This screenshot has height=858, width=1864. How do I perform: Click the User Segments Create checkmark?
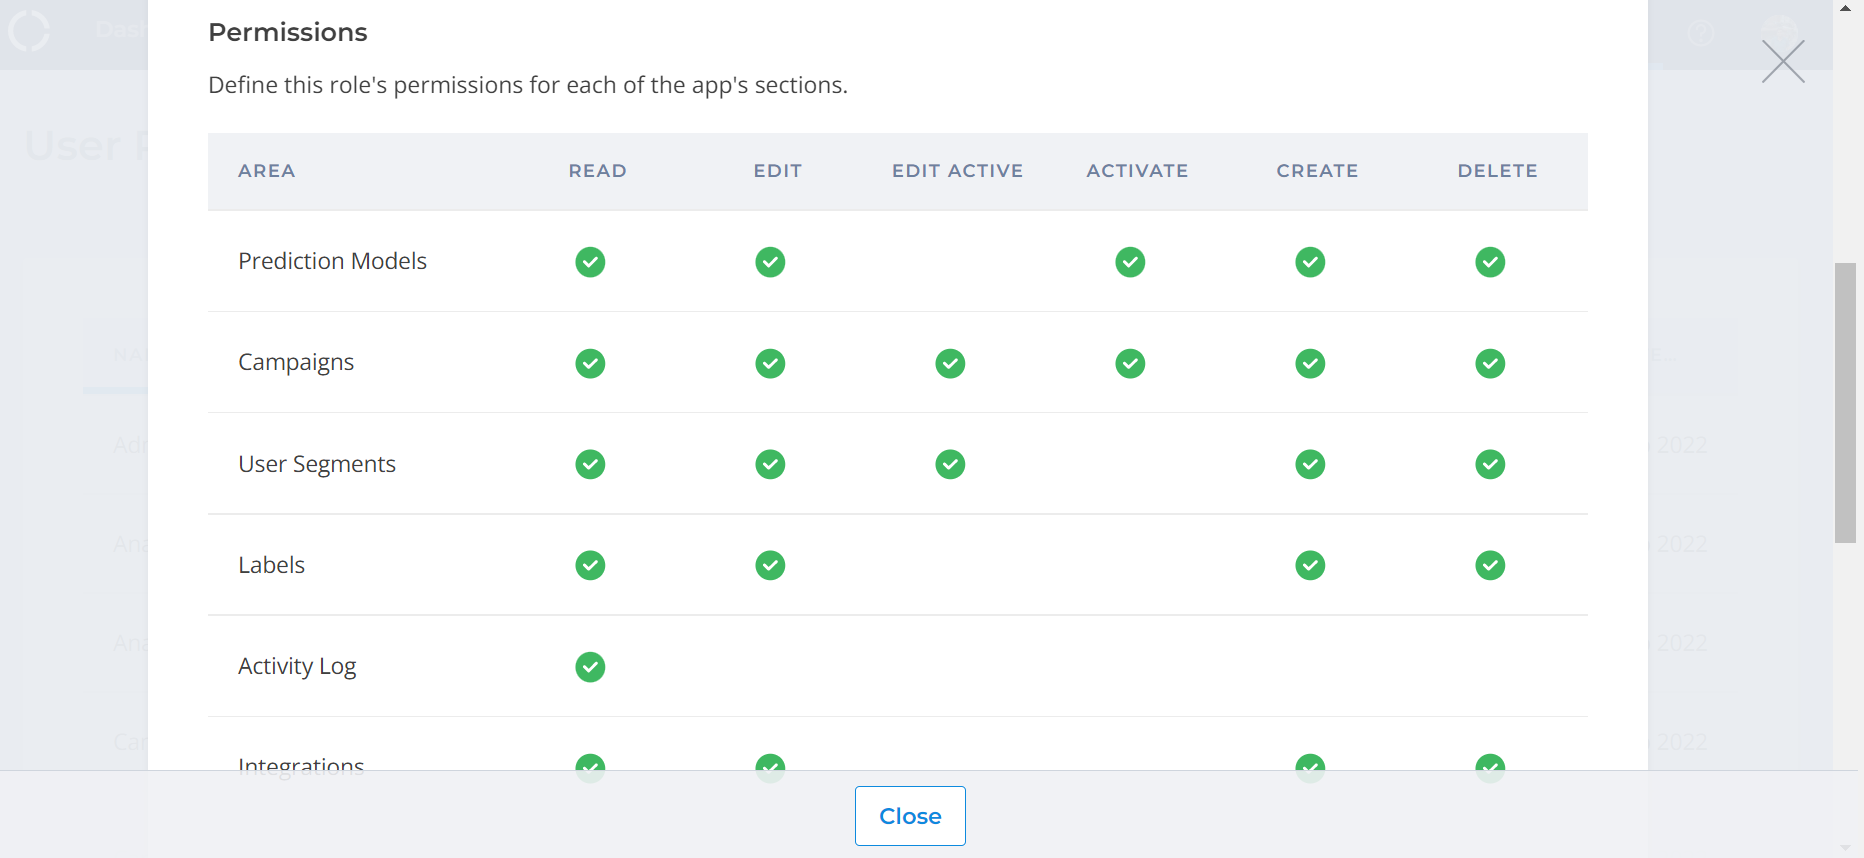[x=1310, y=464]
